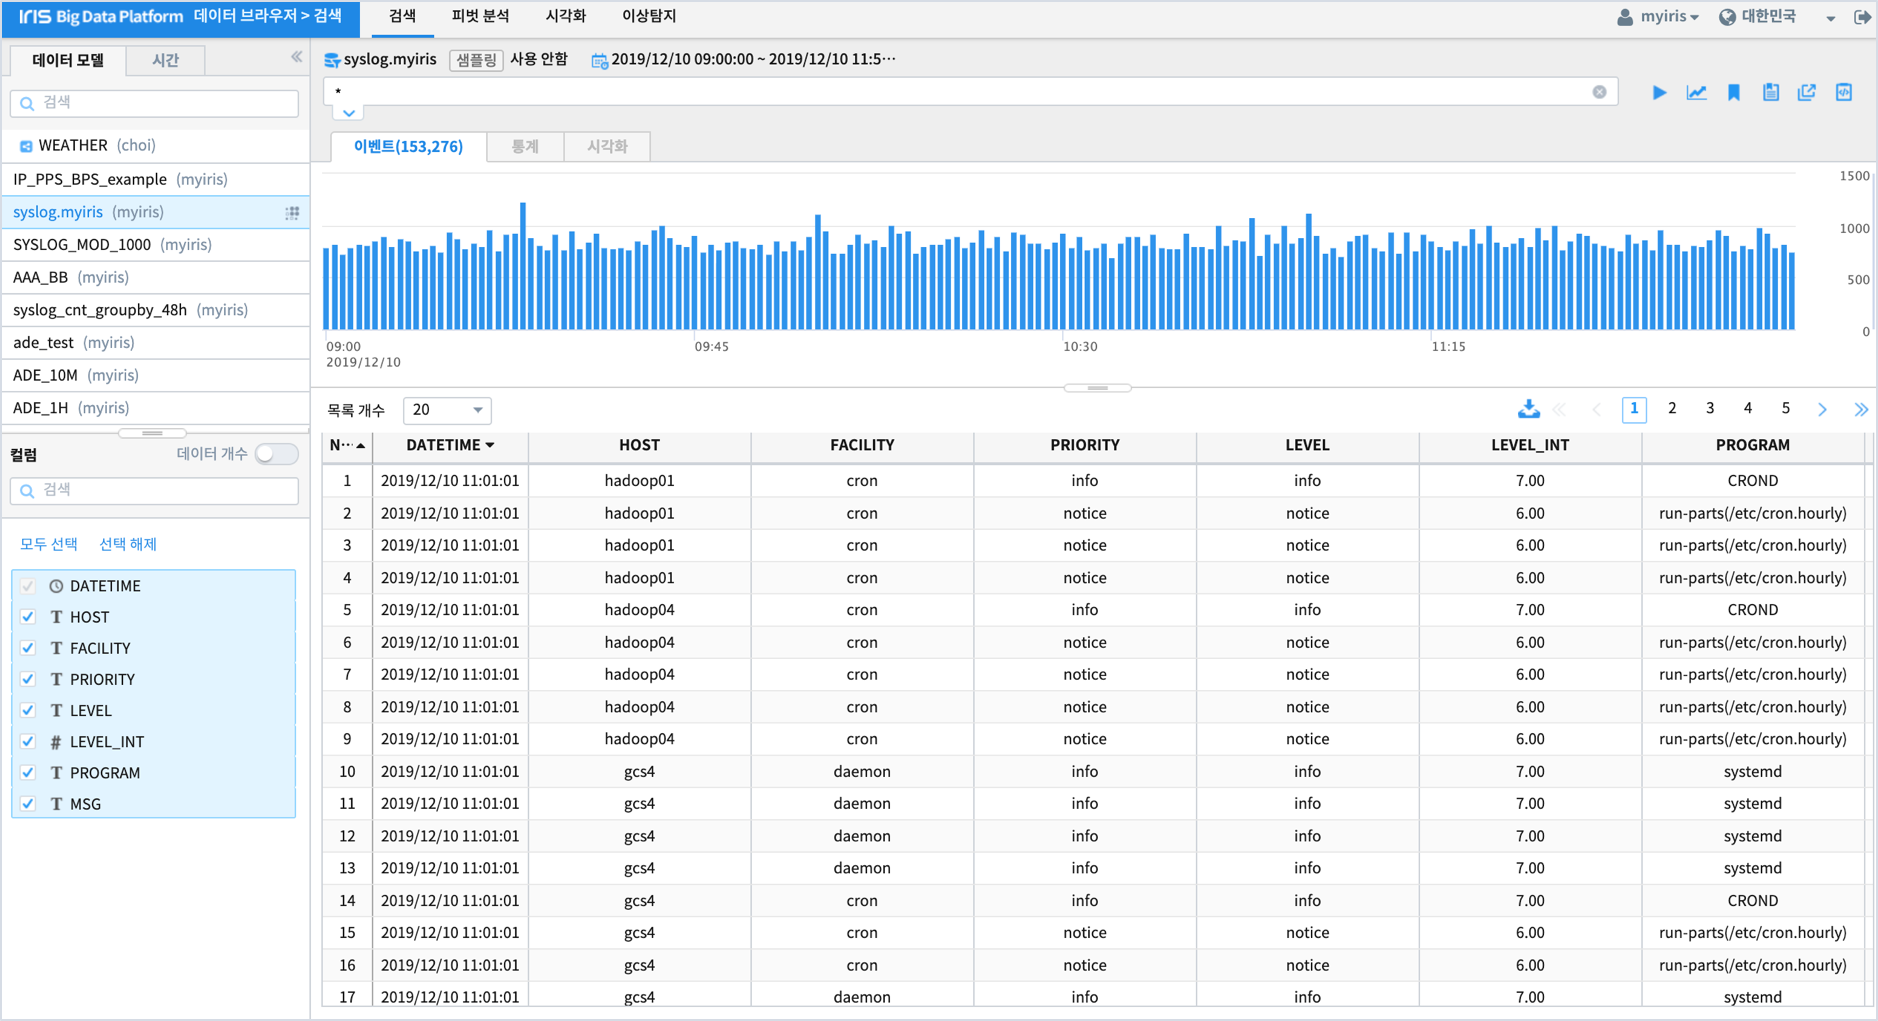Click the search icon in model search box
1878x1021 pixels.
27,103
